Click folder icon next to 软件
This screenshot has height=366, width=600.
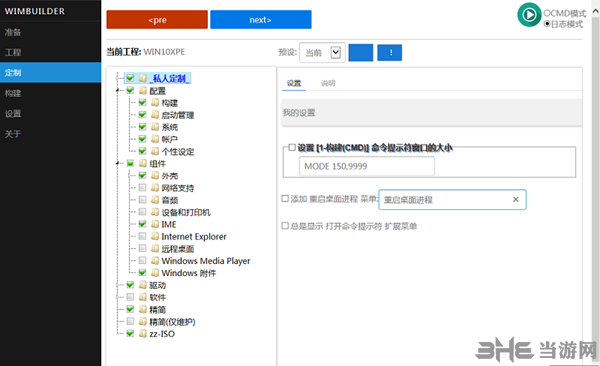coord(143,297)
